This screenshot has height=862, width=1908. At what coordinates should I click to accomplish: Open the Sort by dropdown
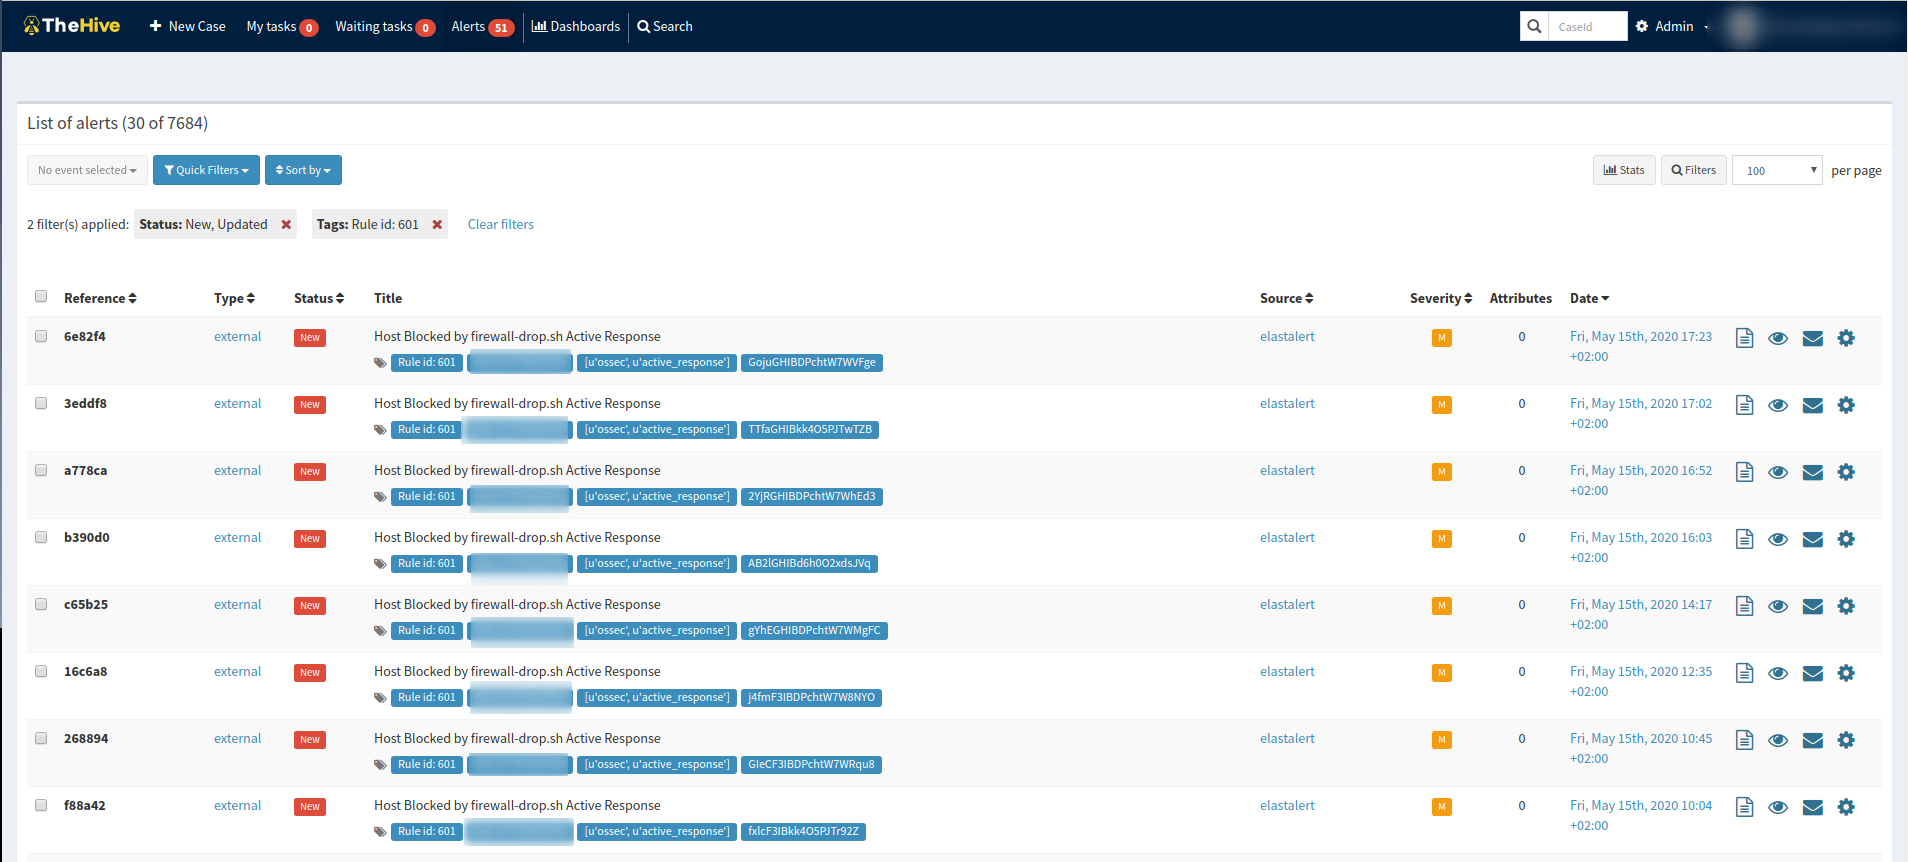point(303,170)
